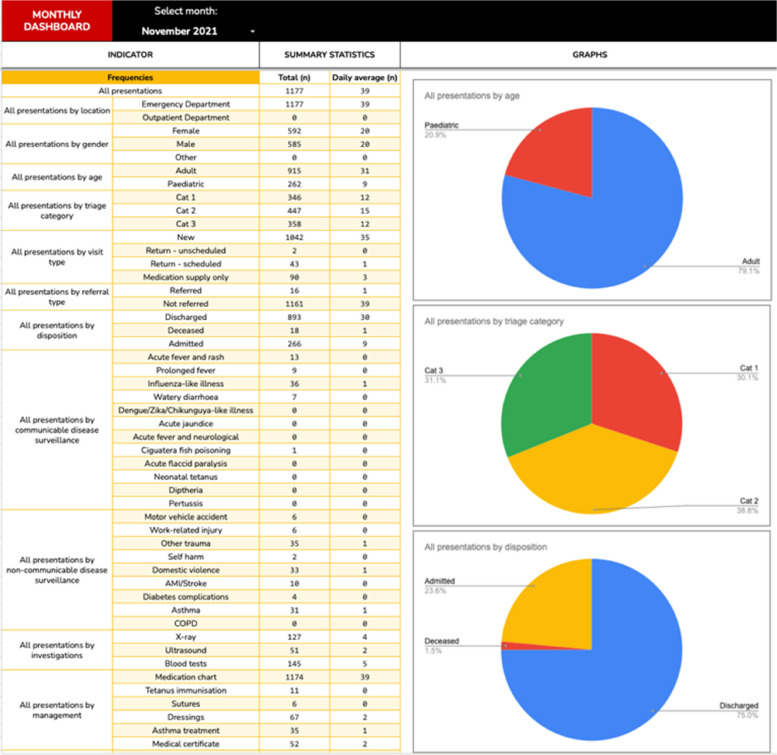Select the Cat 2 total value 447

(294, 211)
